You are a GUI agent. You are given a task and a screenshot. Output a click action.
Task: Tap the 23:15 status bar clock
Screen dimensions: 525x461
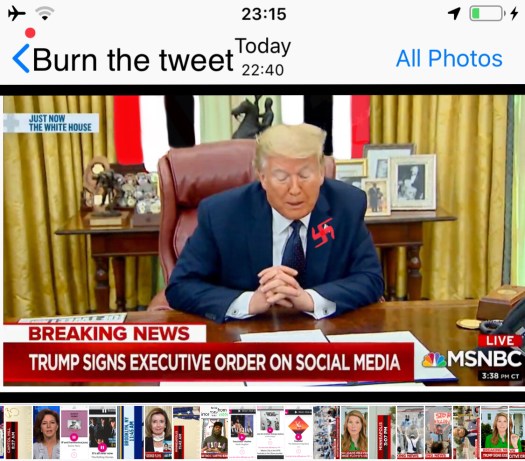tap(264, 14)
